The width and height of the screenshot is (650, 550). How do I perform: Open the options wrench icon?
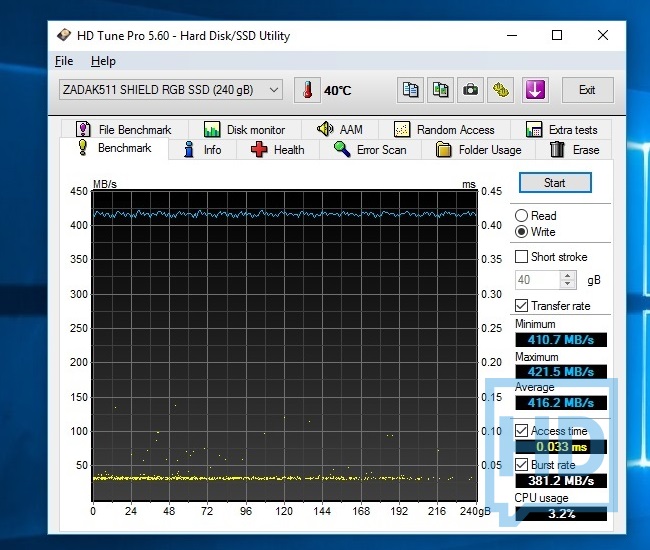501,90
